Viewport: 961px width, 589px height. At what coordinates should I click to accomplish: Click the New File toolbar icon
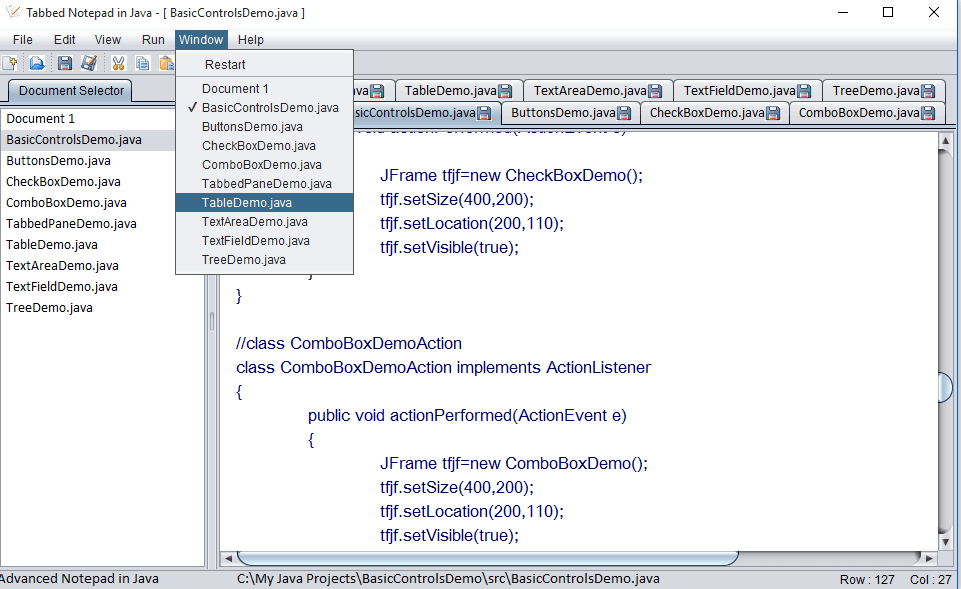coord(11,64)
